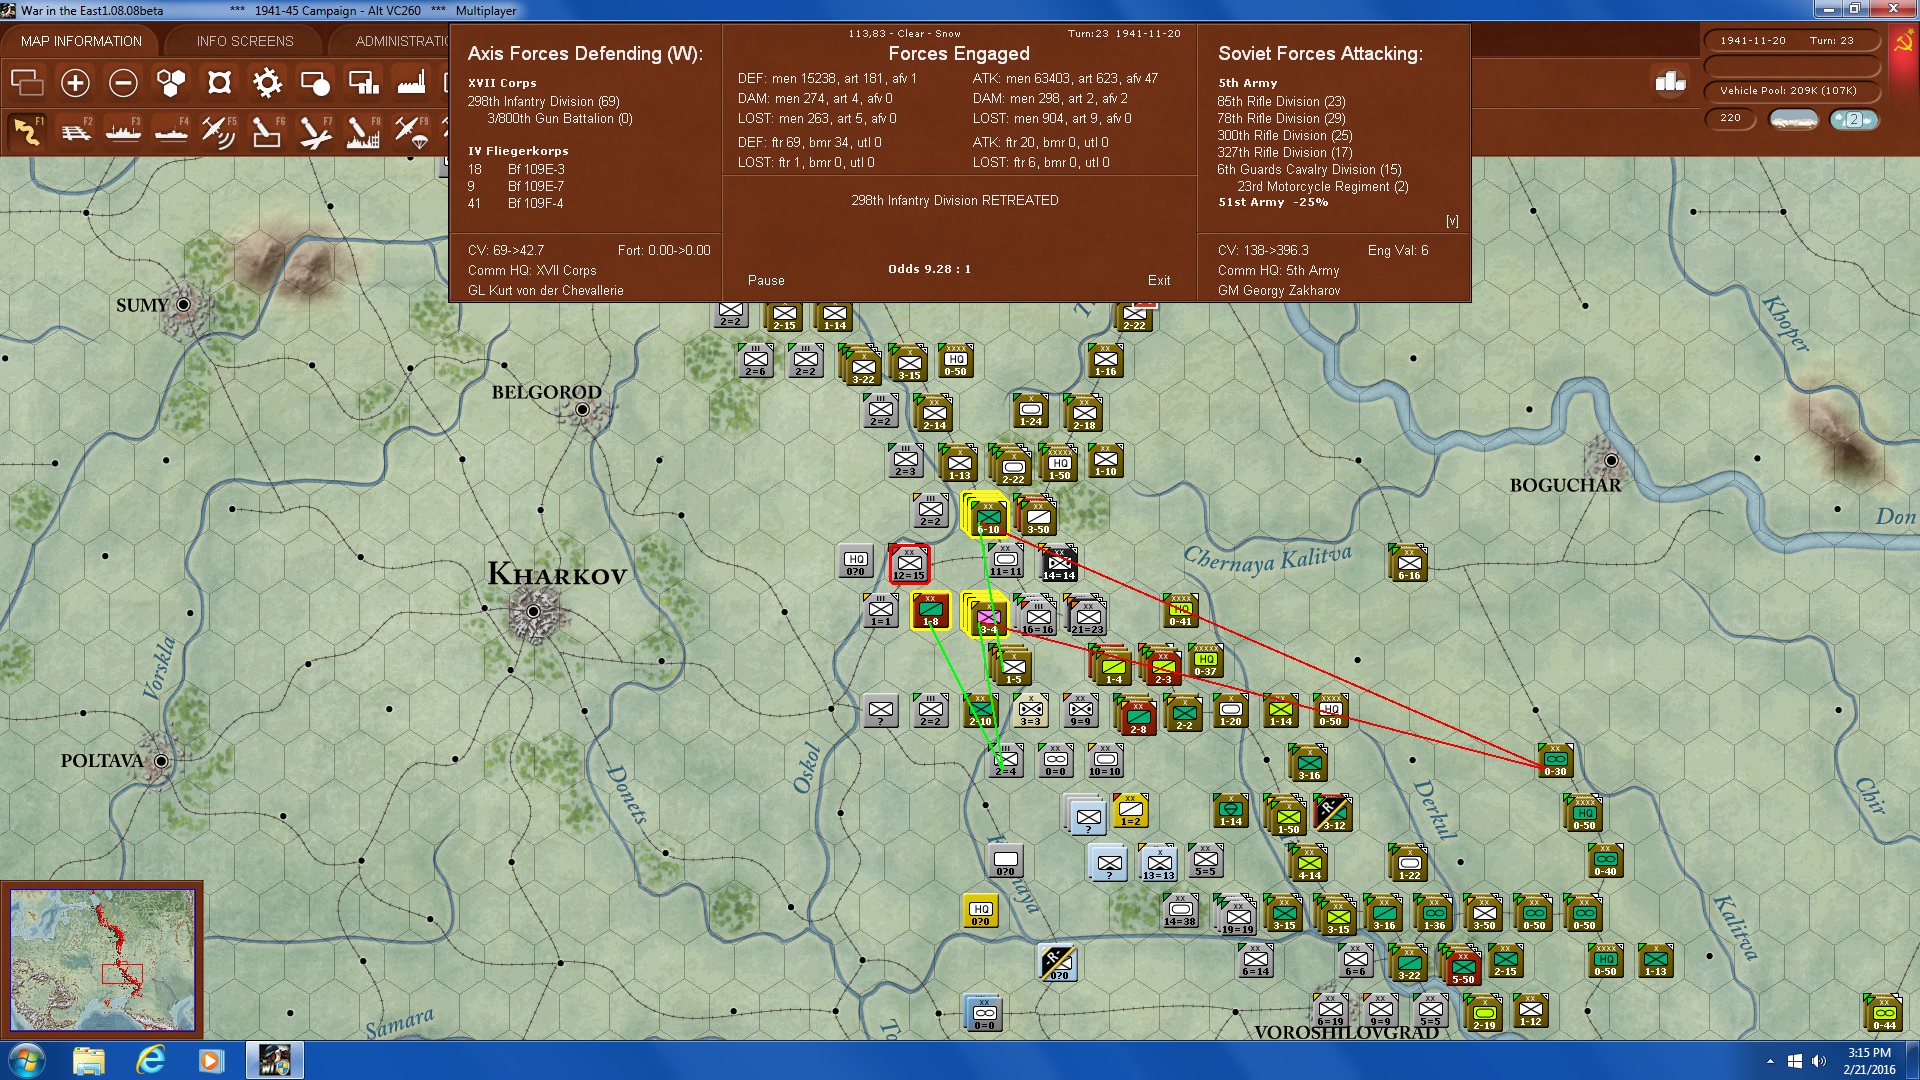Screen dimensions: 1920x1080
Task: Click the factory icon in the toolbar
Action: pos(411,83)
